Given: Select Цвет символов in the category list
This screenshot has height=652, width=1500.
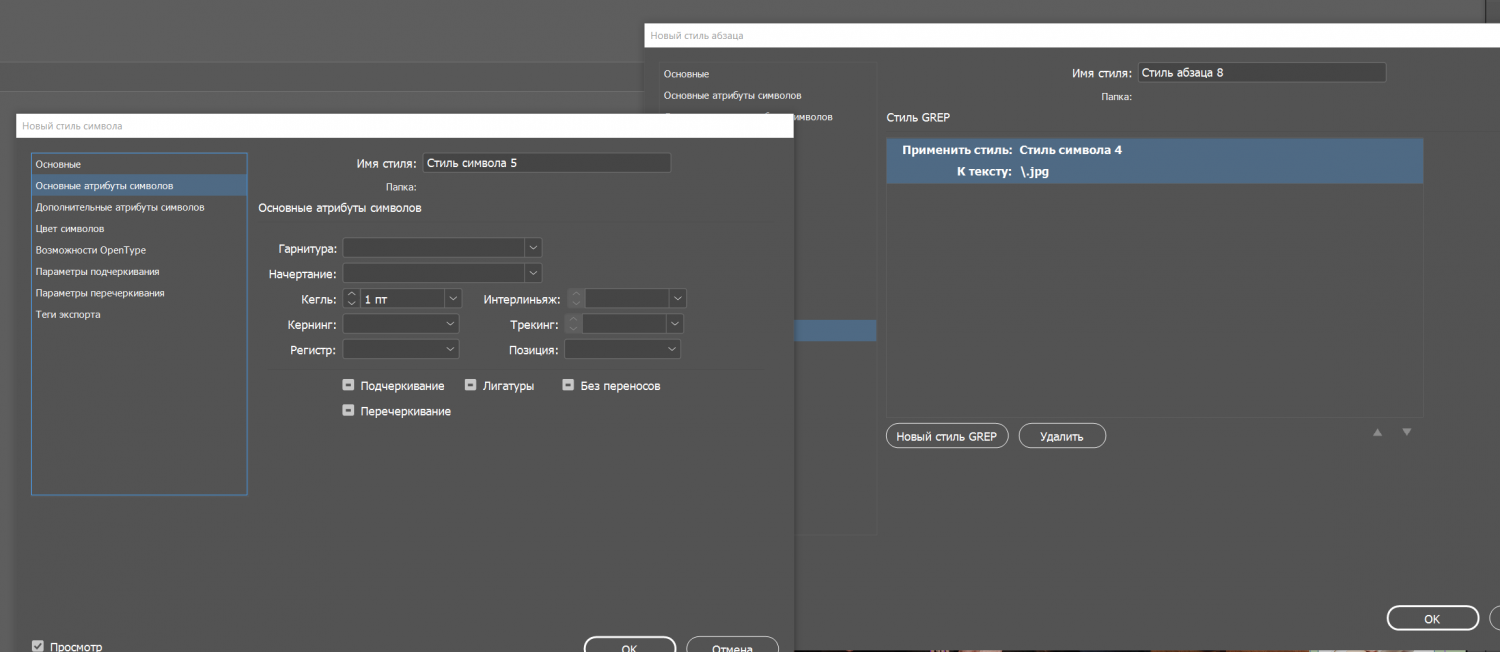Looking at the screenshot, I should pos(70,229).
